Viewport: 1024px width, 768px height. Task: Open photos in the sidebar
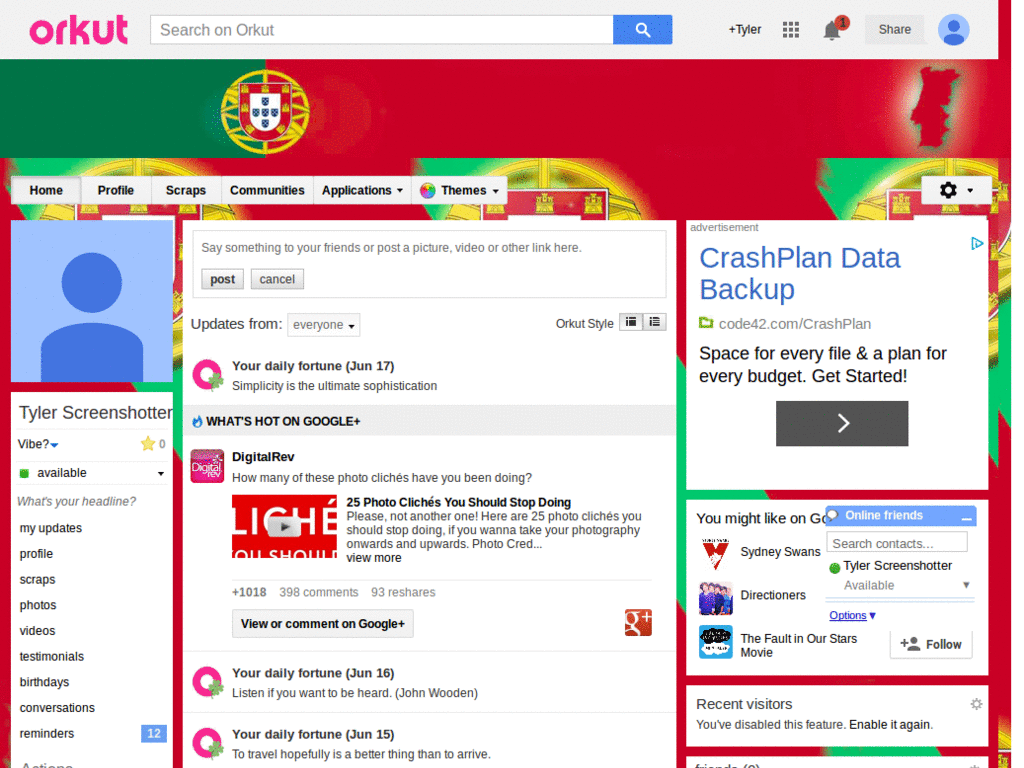(38, 605)
